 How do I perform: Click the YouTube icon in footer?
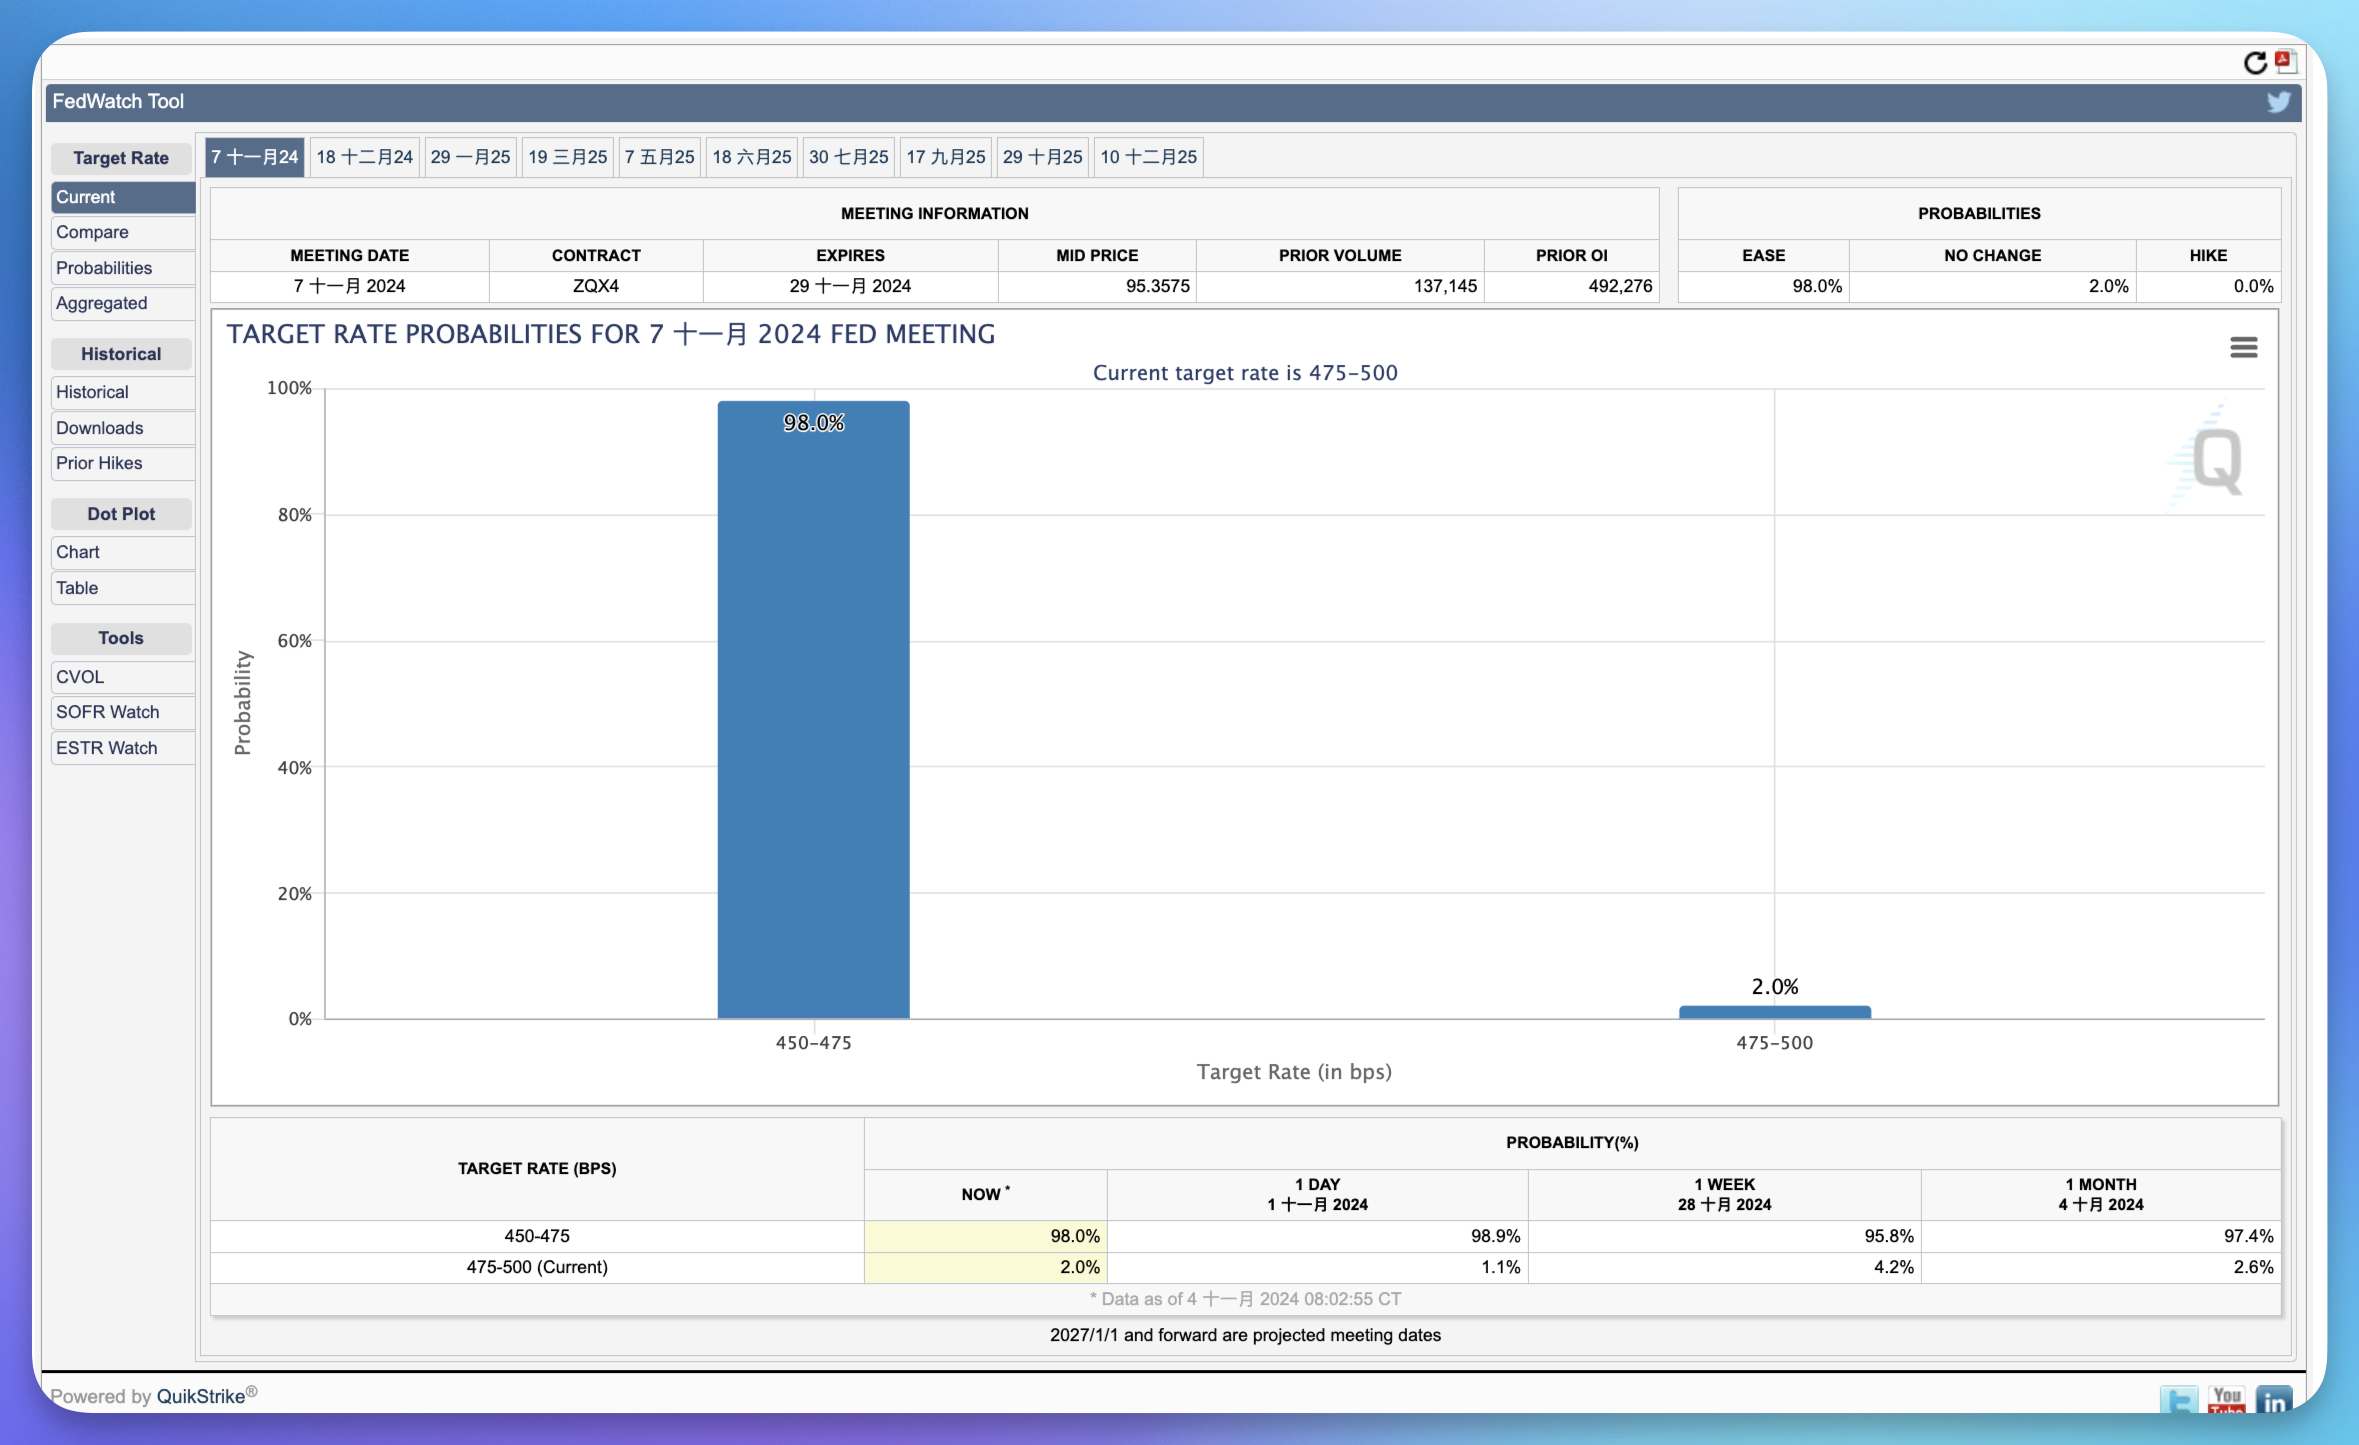[2227, 1399]
